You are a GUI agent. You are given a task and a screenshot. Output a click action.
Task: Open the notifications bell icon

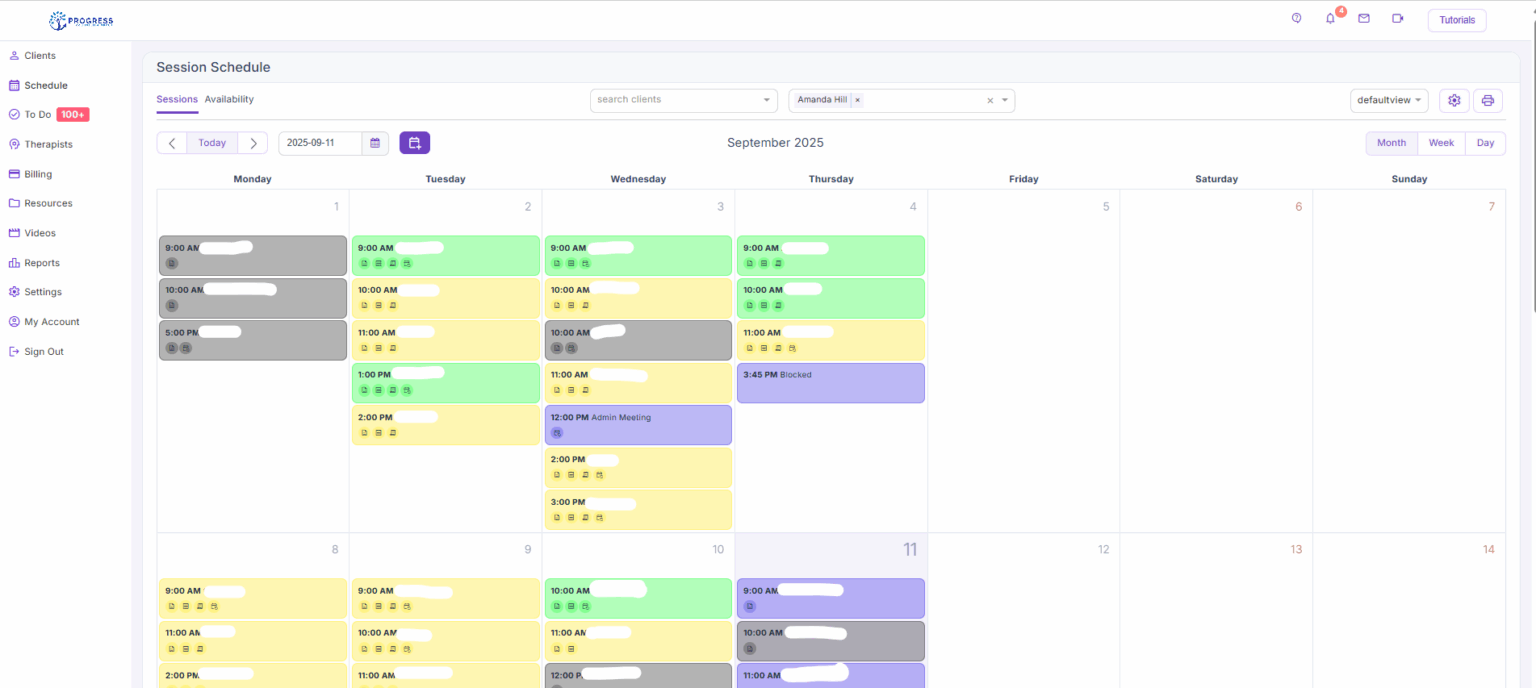[x=1330, y=19]
